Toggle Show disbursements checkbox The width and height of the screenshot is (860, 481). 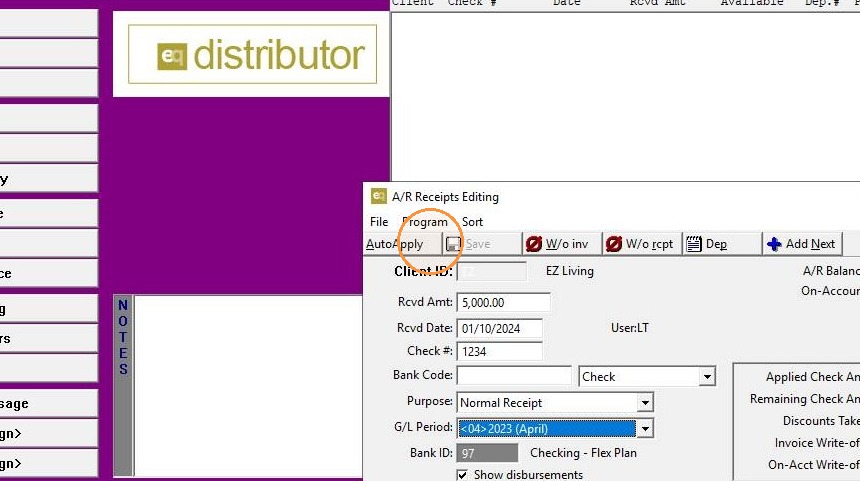coord(462,474)
